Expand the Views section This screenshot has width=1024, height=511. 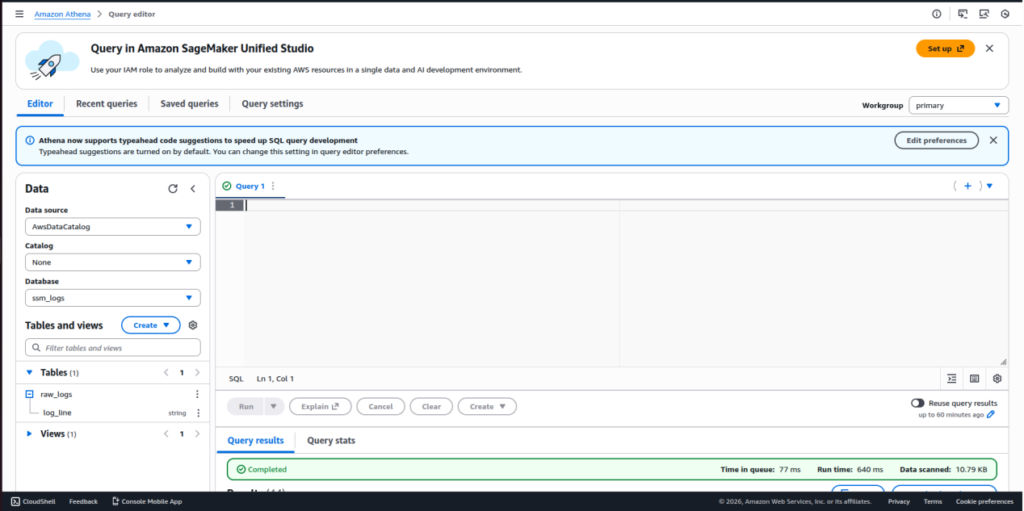(29, 434)
